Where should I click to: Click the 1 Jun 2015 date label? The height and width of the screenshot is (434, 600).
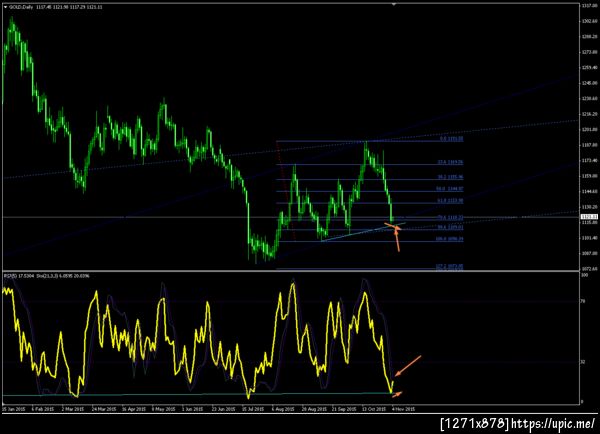pyautogui.click(x=192, y=409)
